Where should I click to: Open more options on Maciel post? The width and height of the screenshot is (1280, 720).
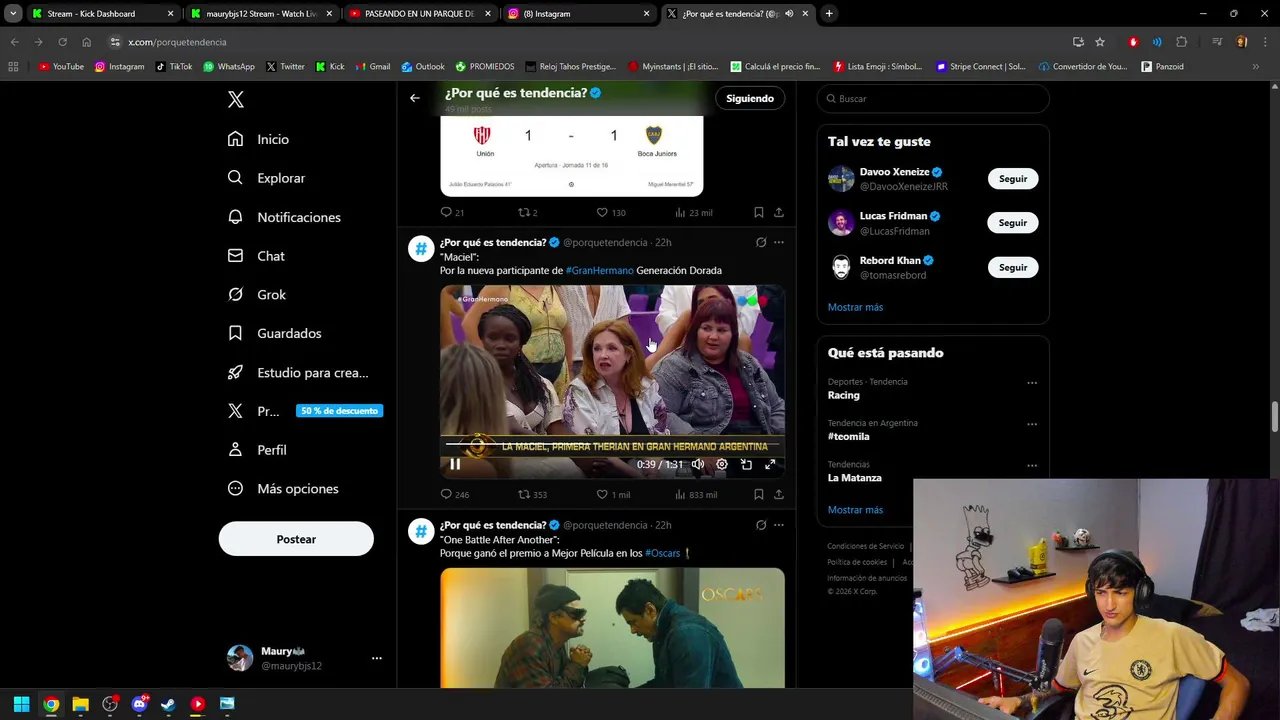point(779,242)
